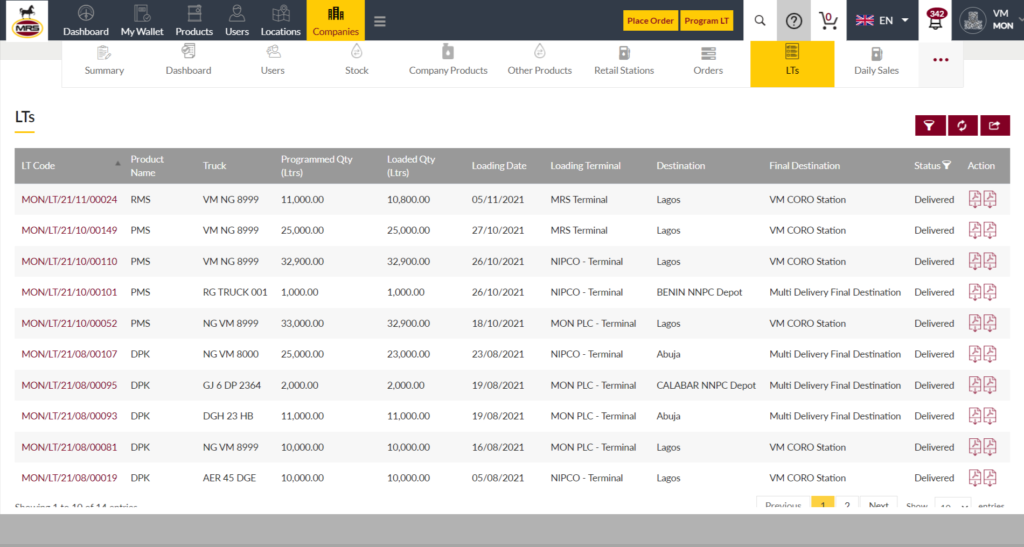This screenshot has height=547, width=1024.
Task: Click the export share icon button
Action: [x=995, y=125]
